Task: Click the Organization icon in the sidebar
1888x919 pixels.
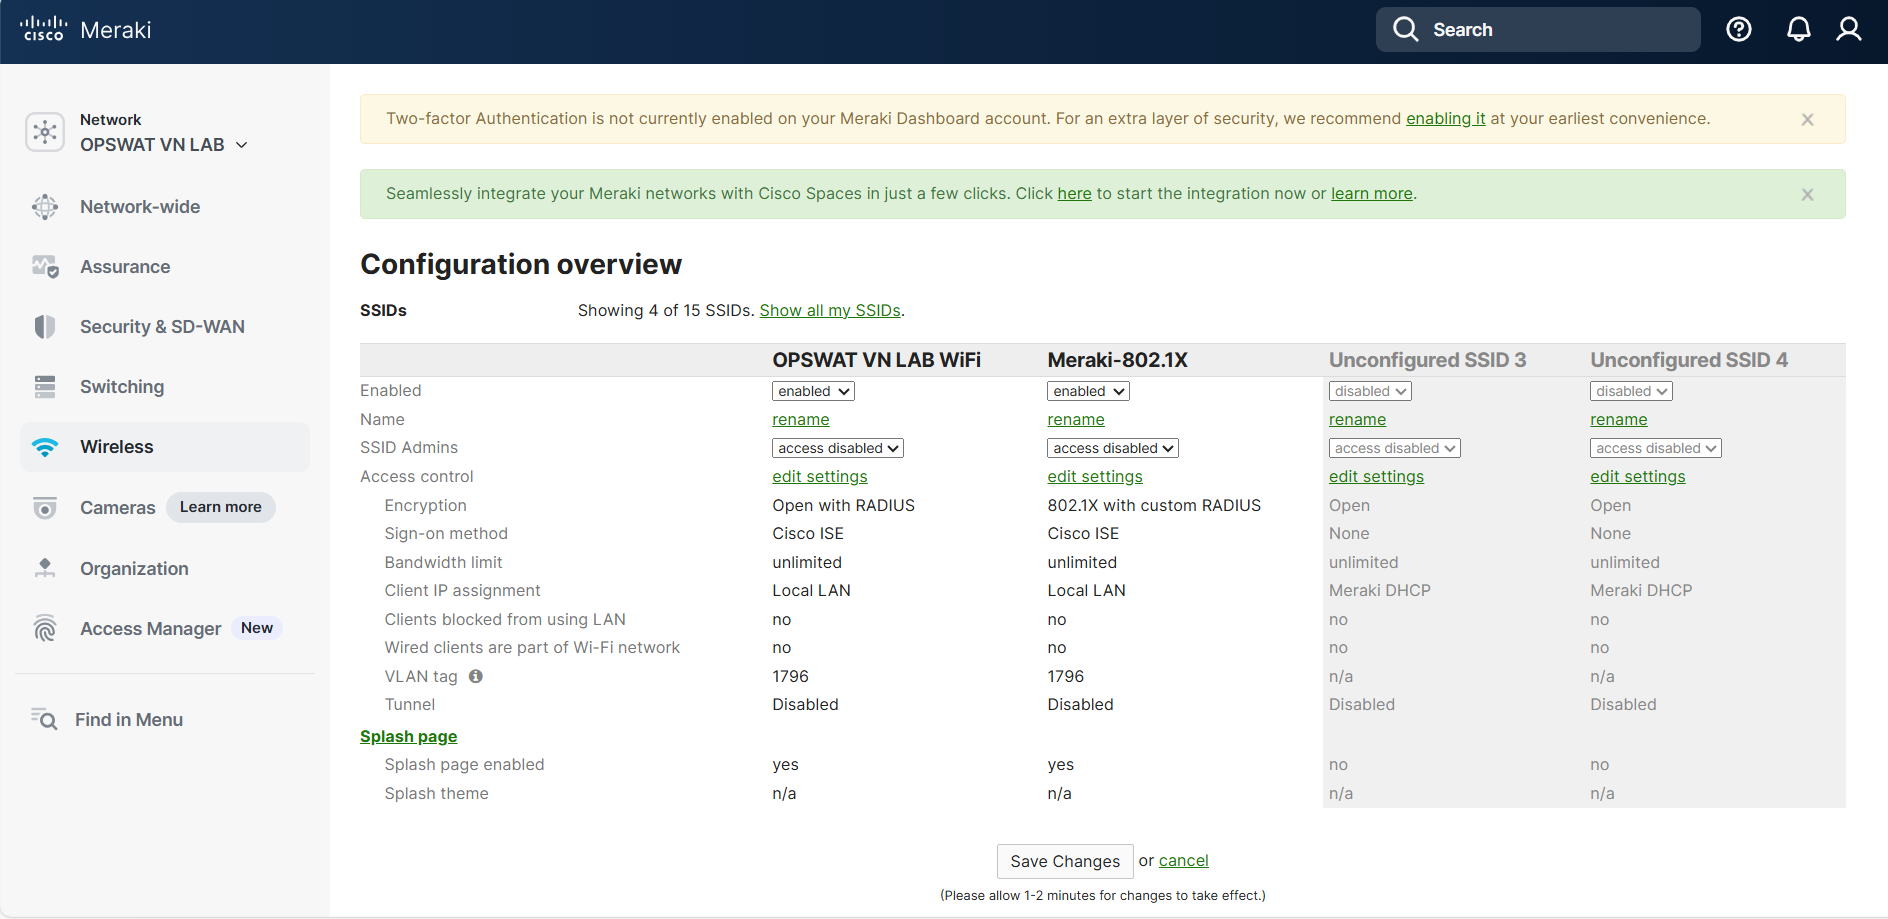Action: (45, 569)
